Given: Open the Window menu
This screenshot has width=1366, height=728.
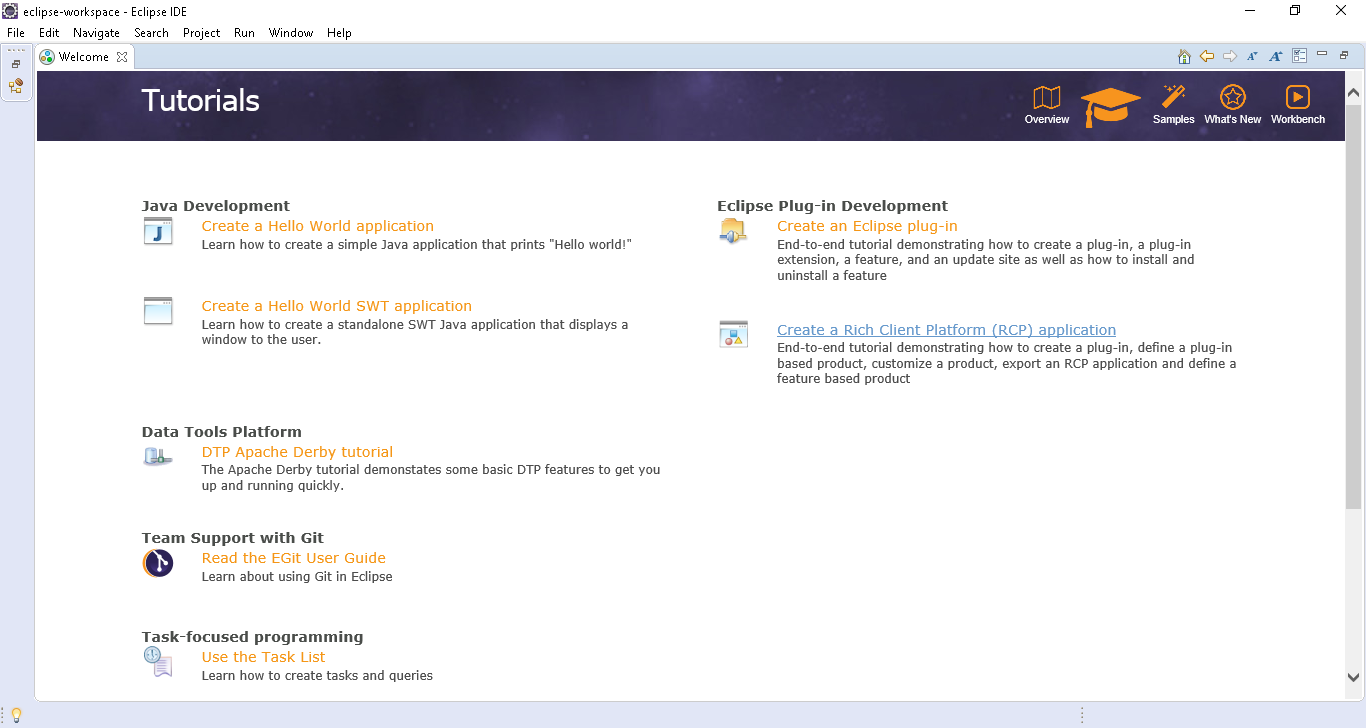Looking at the screenshot, I should point(291,33).
